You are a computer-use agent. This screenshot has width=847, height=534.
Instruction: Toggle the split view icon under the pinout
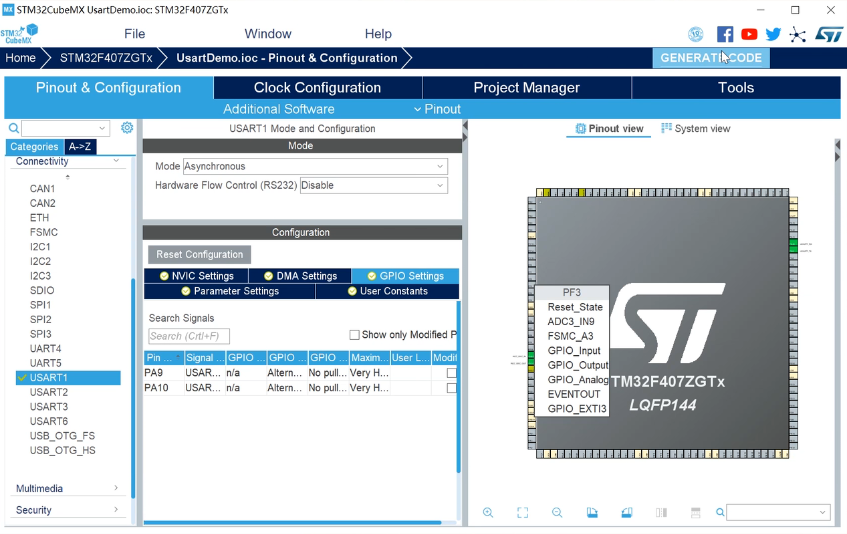point(661,512)
